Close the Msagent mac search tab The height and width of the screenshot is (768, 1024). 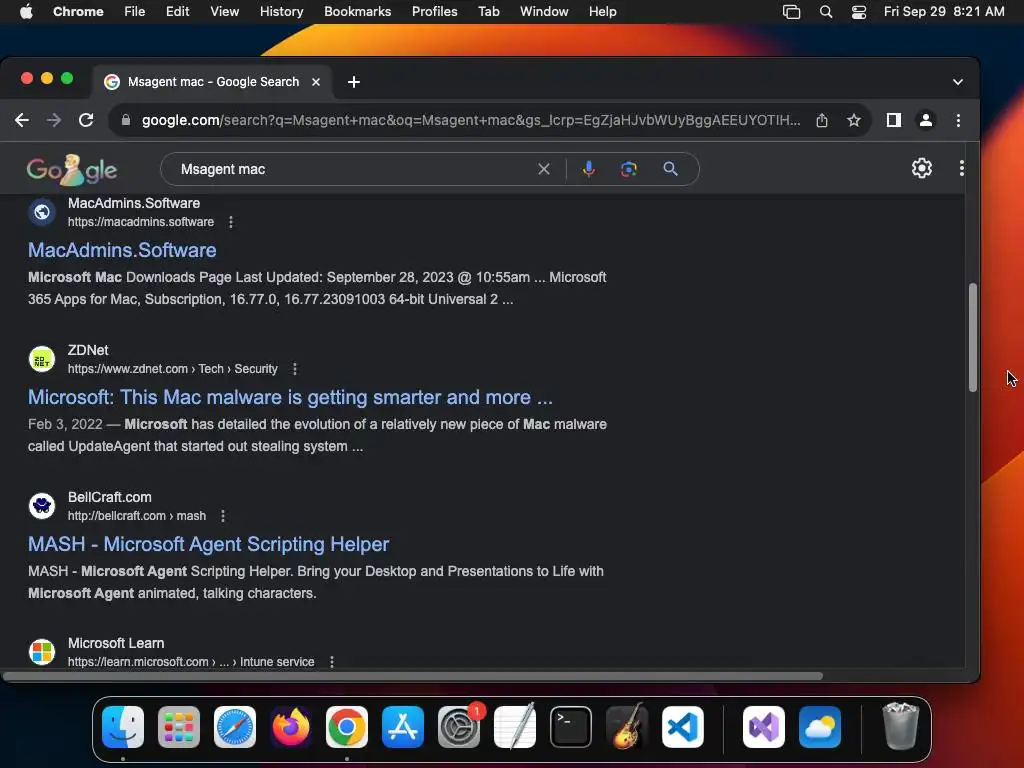tap(315, 82)
